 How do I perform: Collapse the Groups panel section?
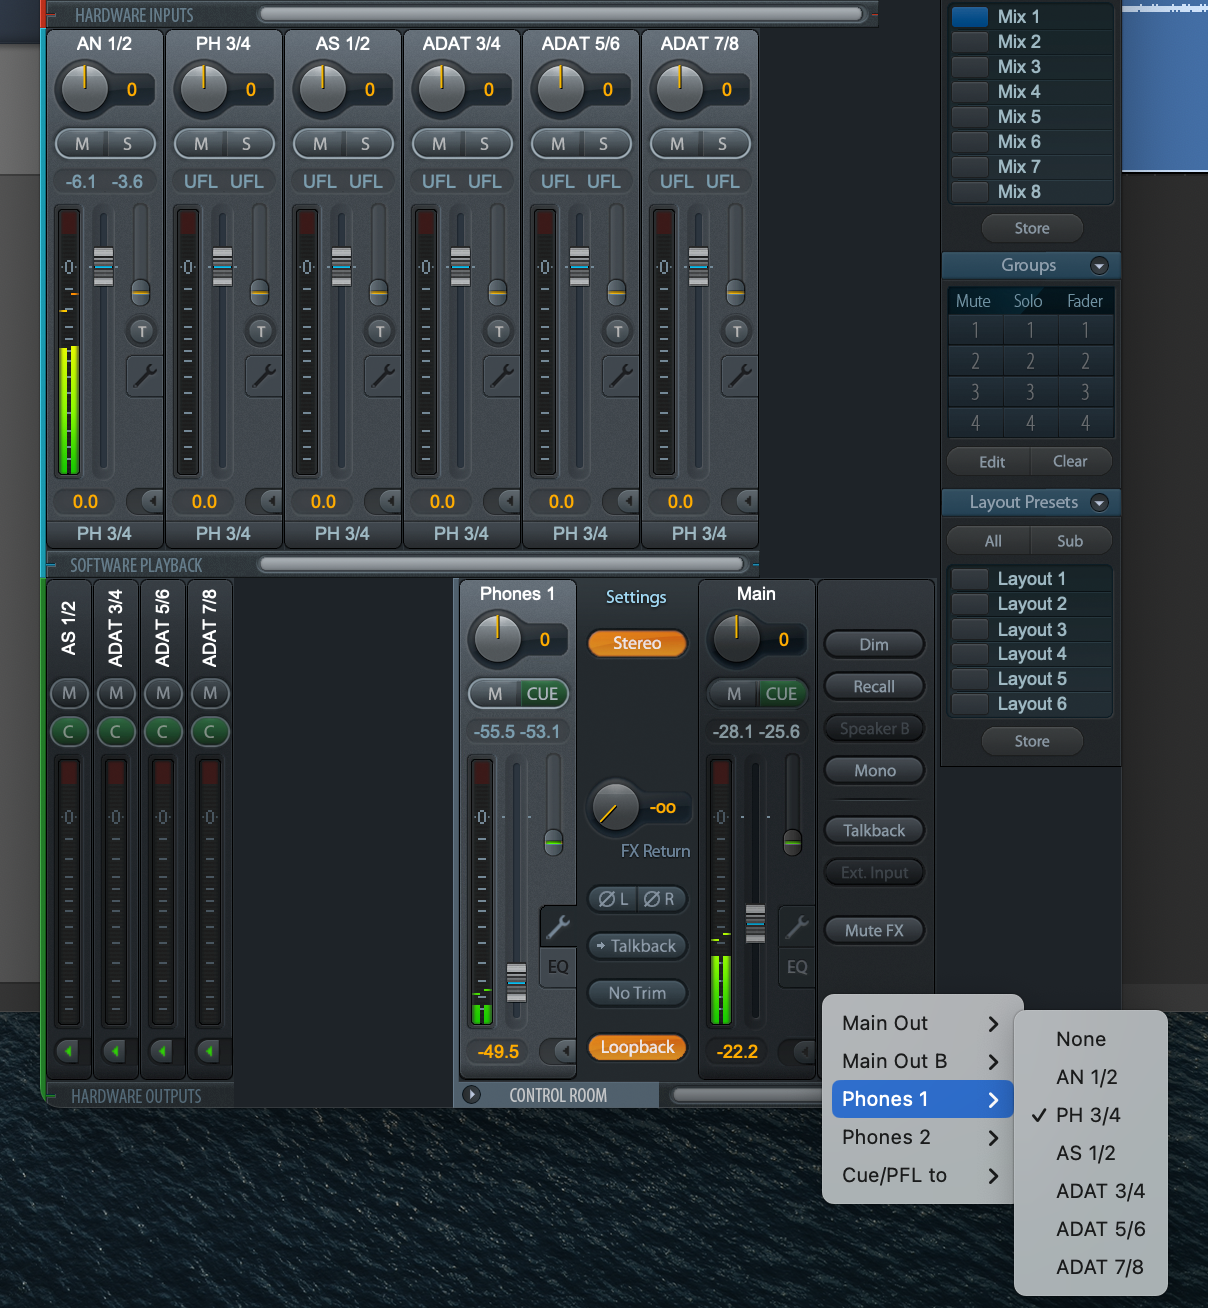point(1099,266)
